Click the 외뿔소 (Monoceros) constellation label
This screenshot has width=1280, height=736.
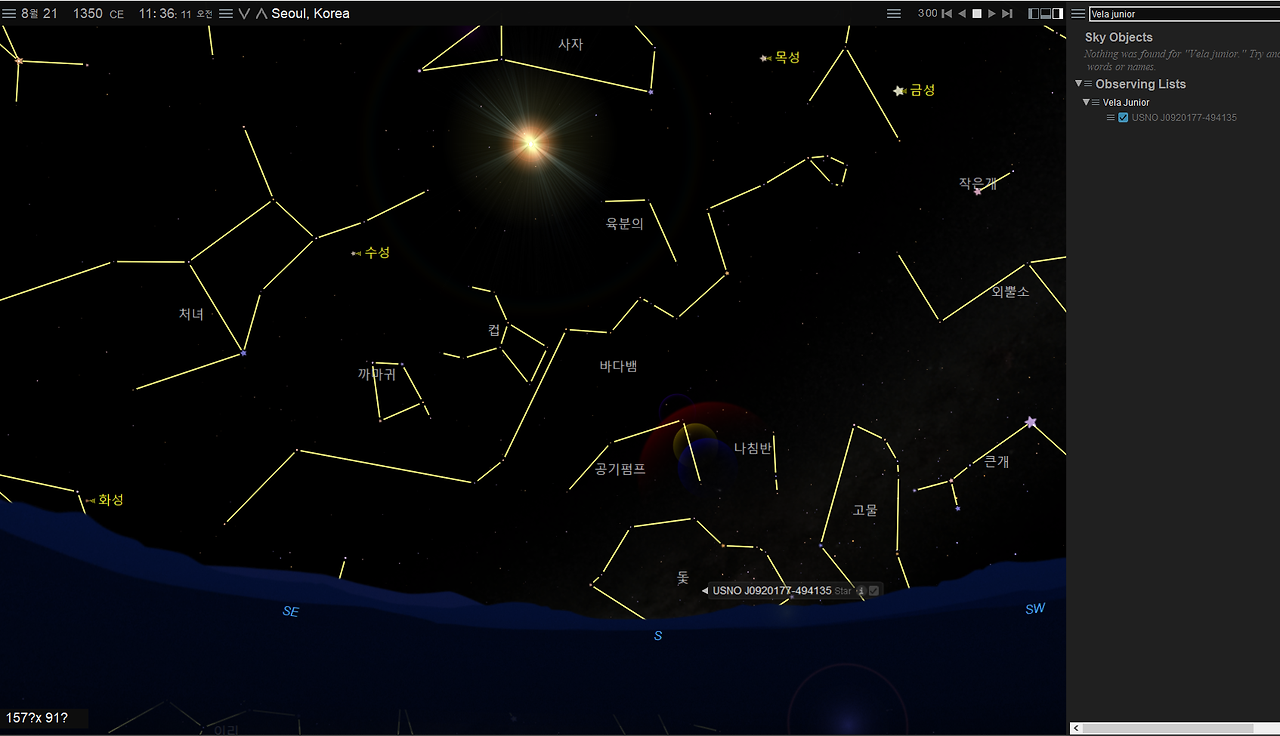pos(1010,291)
